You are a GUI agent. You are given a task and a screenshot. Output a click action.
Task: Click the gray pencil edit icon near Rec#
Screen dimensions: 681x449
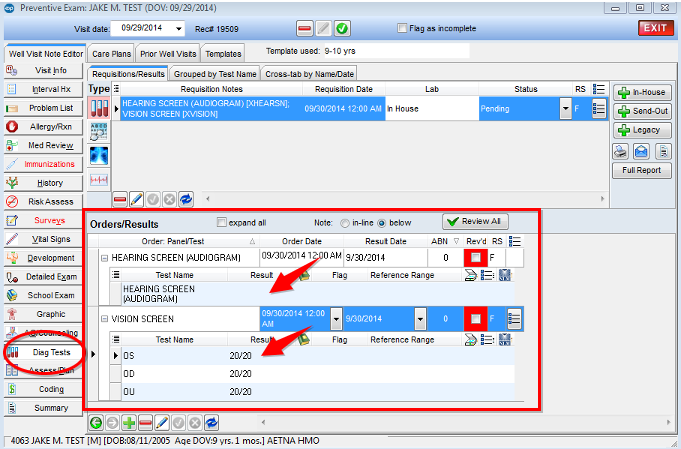click(x=323, y=29)
